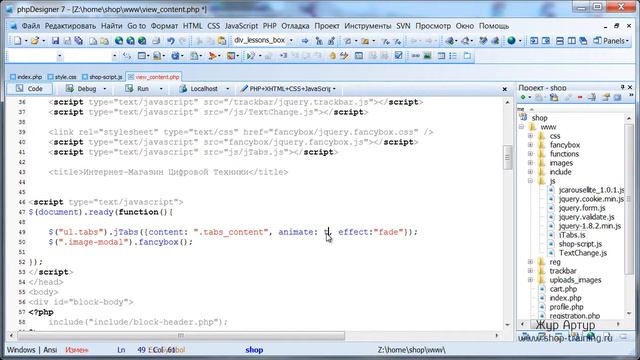Close the Project - shop panel
This screenshot has height=360, width=640.
tap(630, 87)
